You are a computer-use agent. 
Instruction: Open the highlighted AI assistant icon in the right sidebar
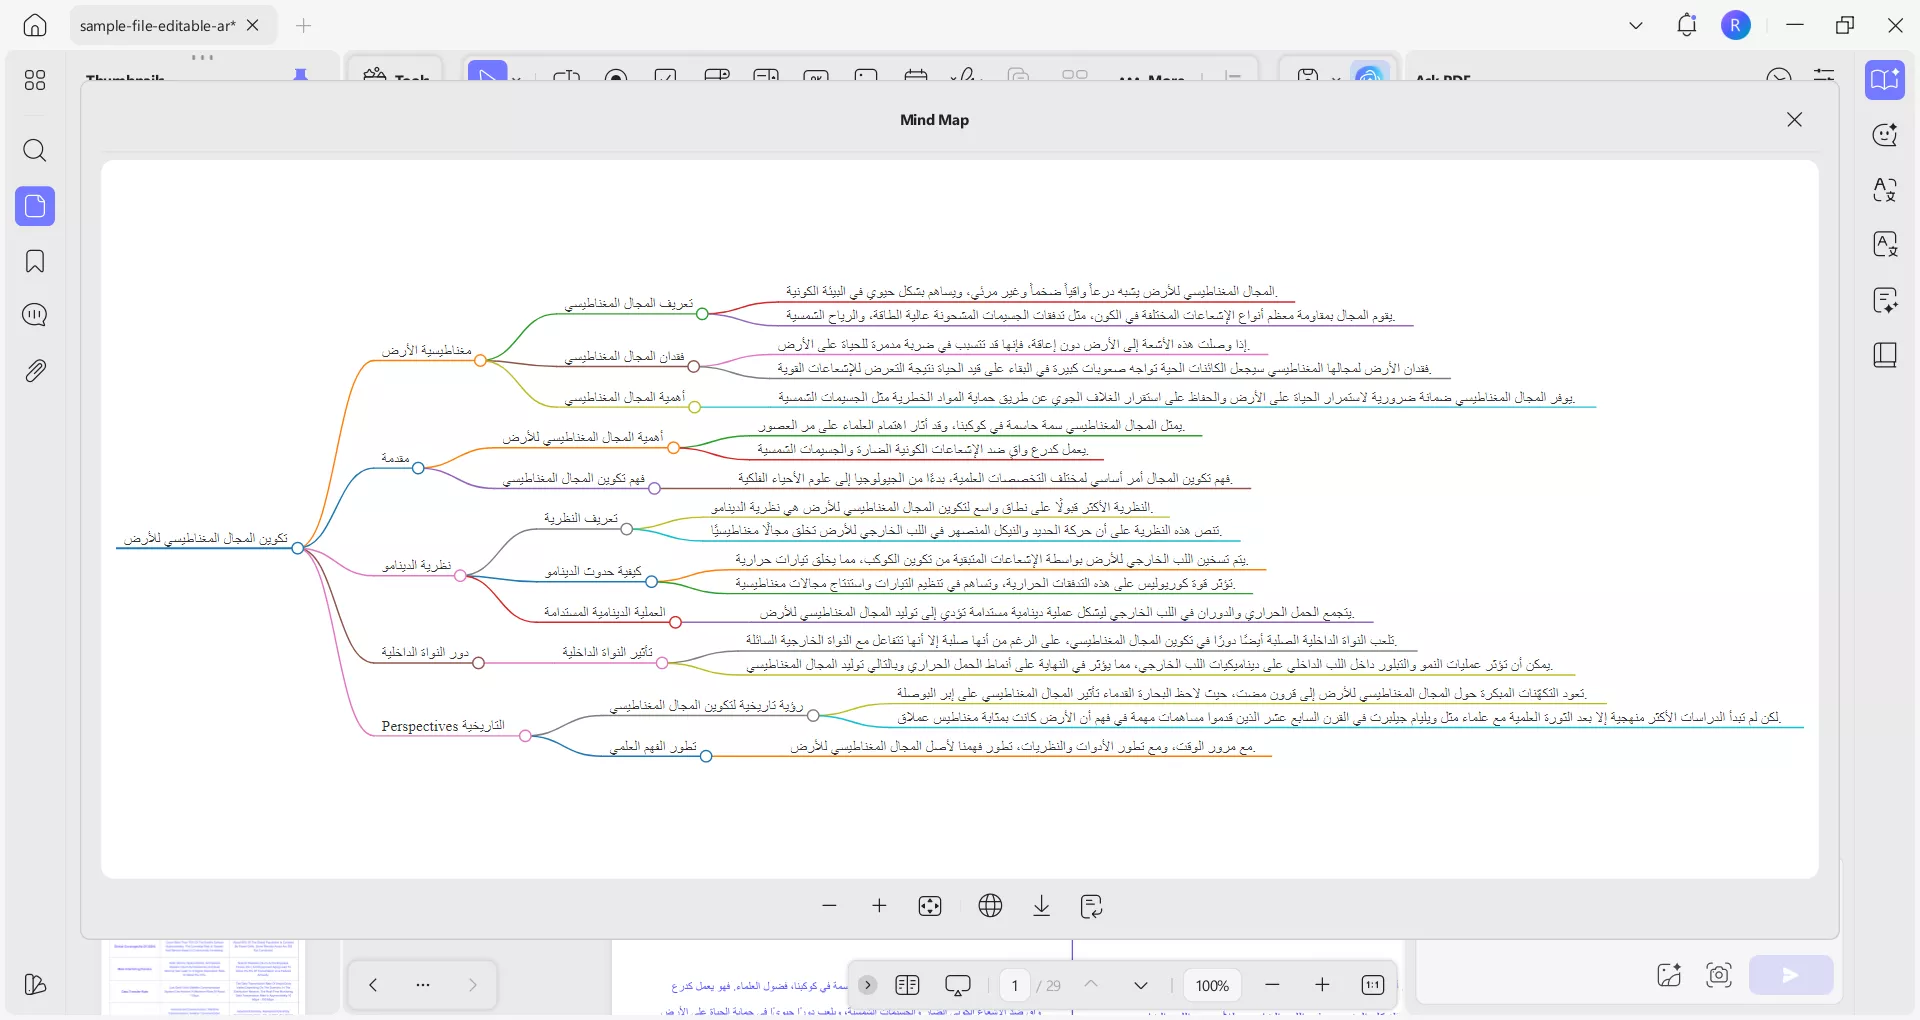coord(1885,80)
